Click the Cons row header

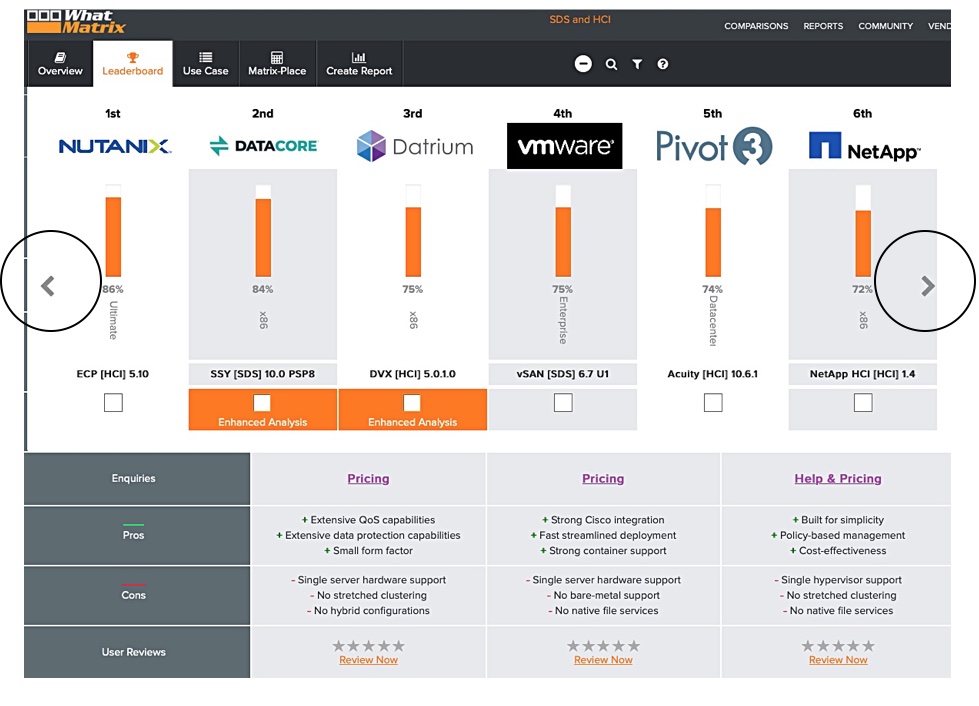[x=137, y=596]
